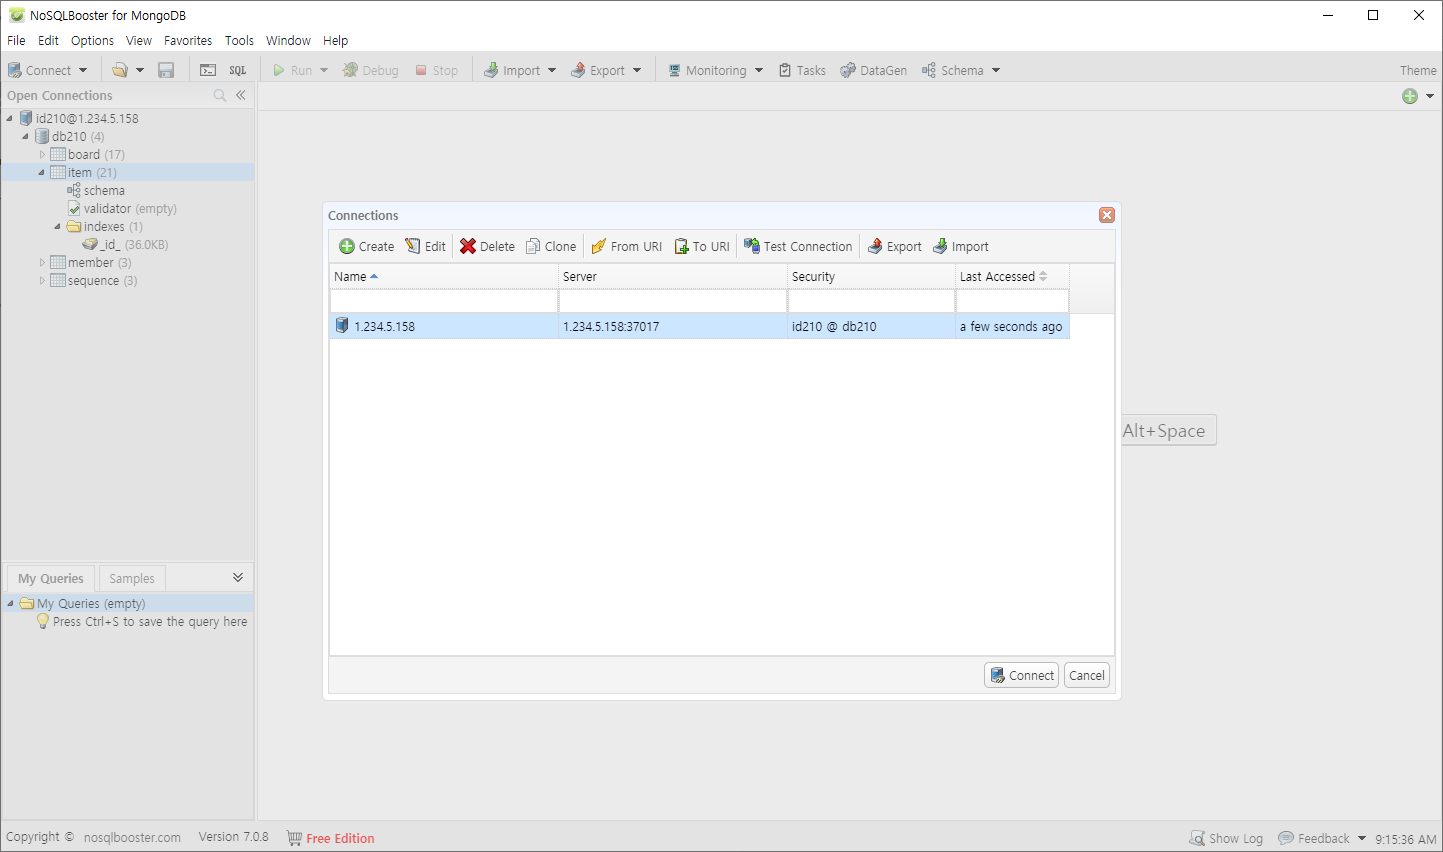Click Test Connection in dialog toolbar

798,246
